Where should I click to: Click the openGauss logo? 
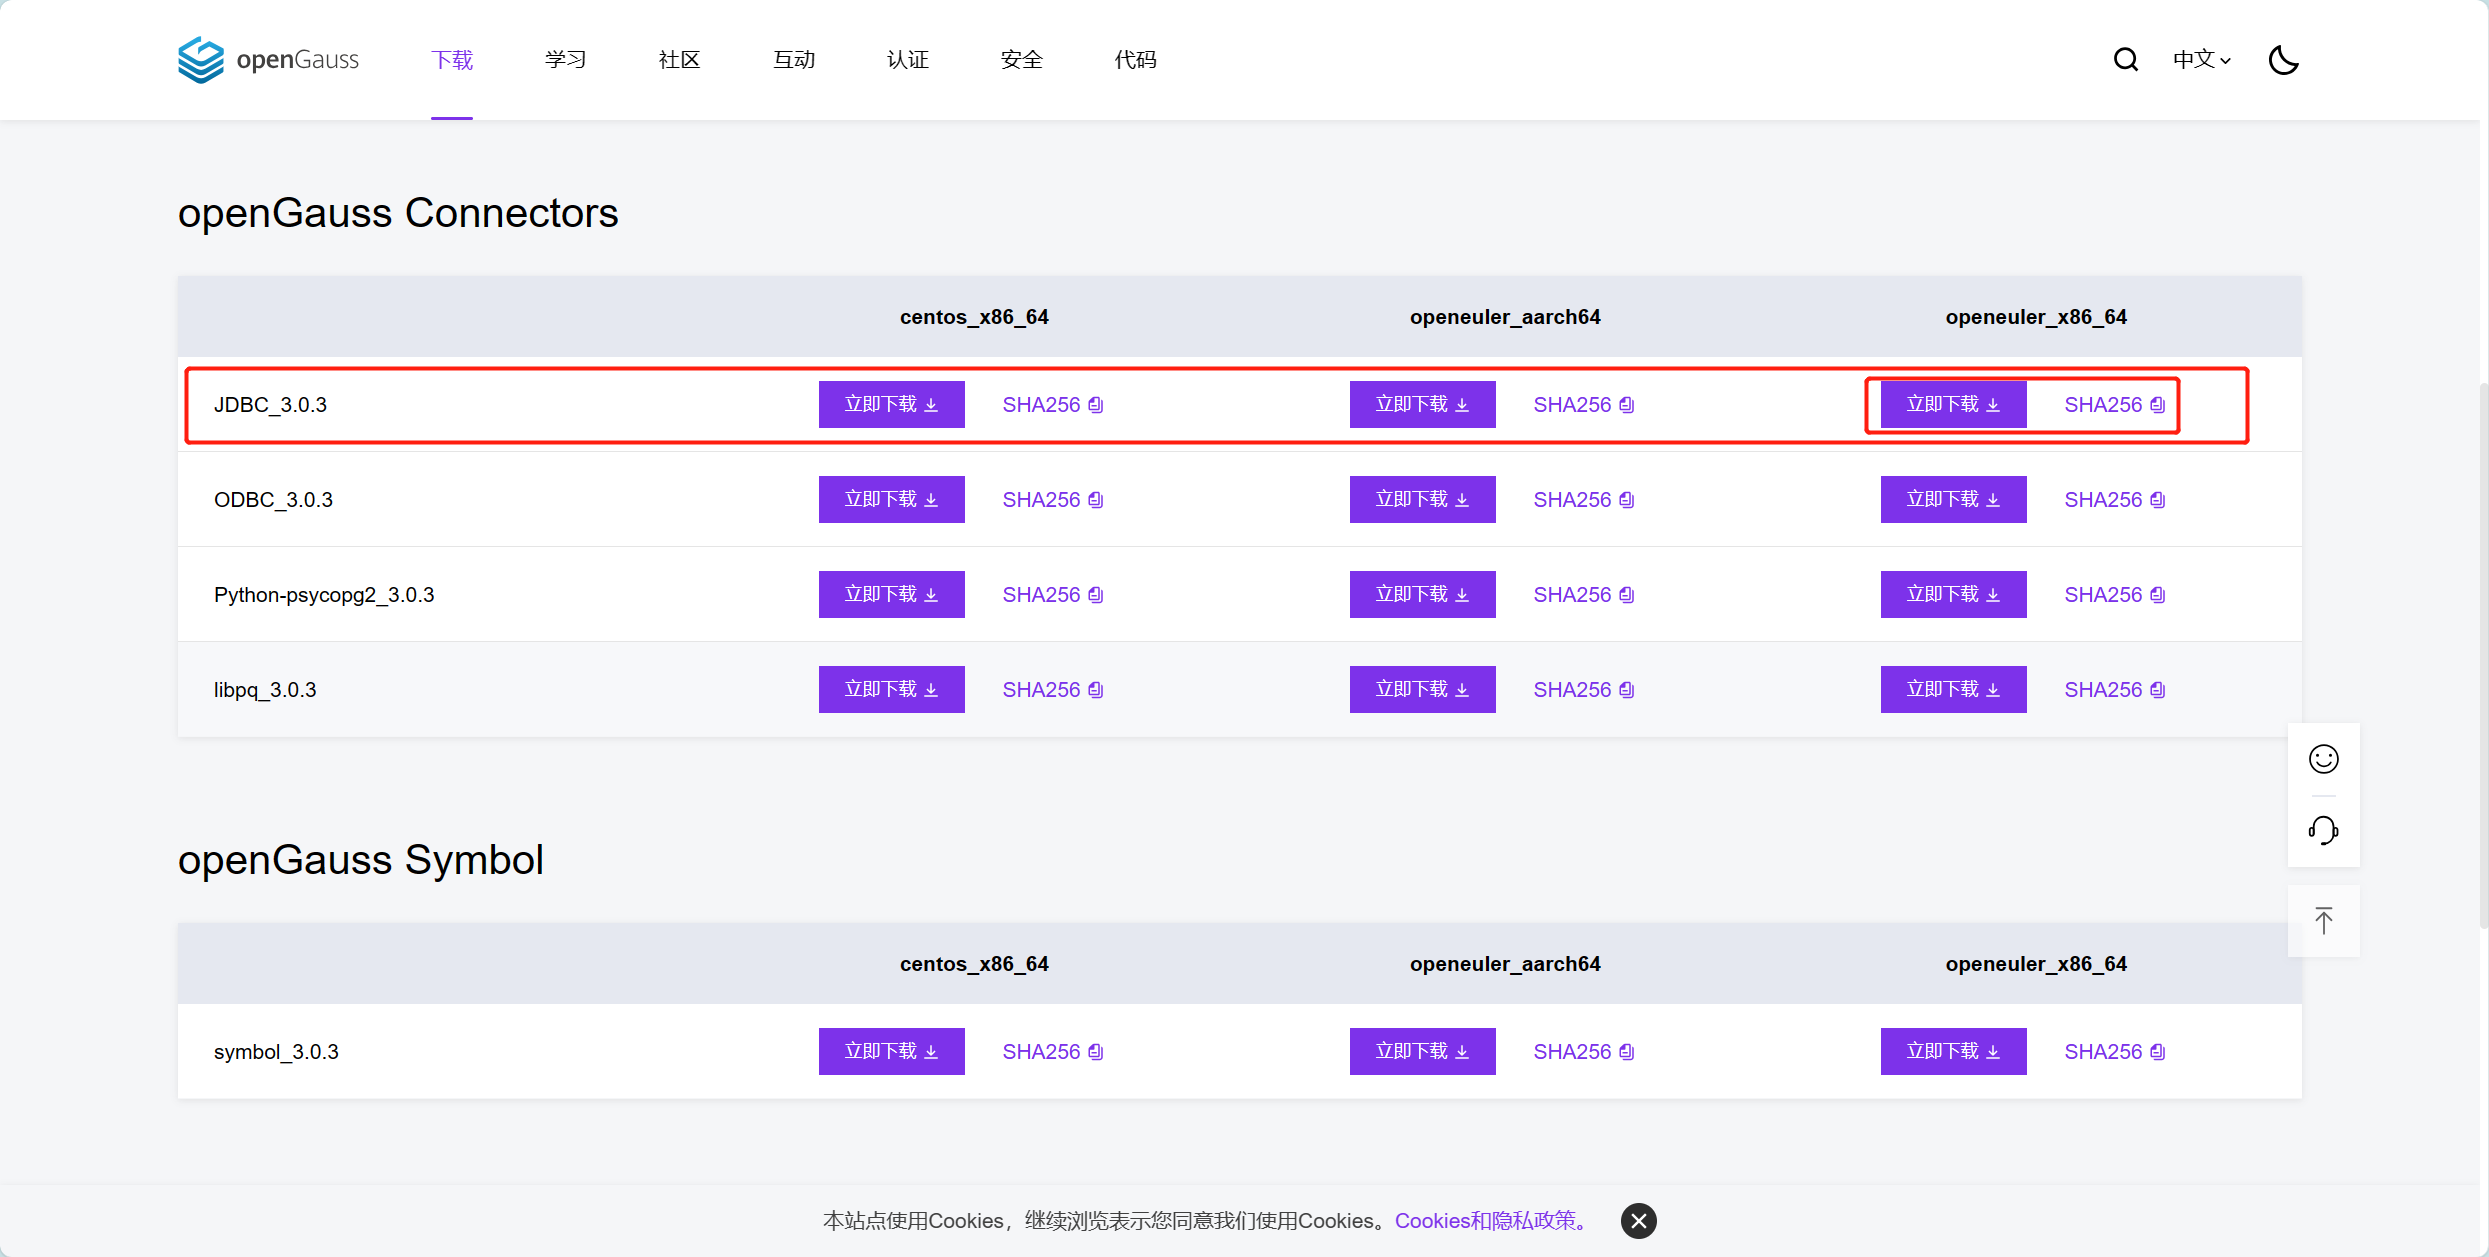coord(268,60)
